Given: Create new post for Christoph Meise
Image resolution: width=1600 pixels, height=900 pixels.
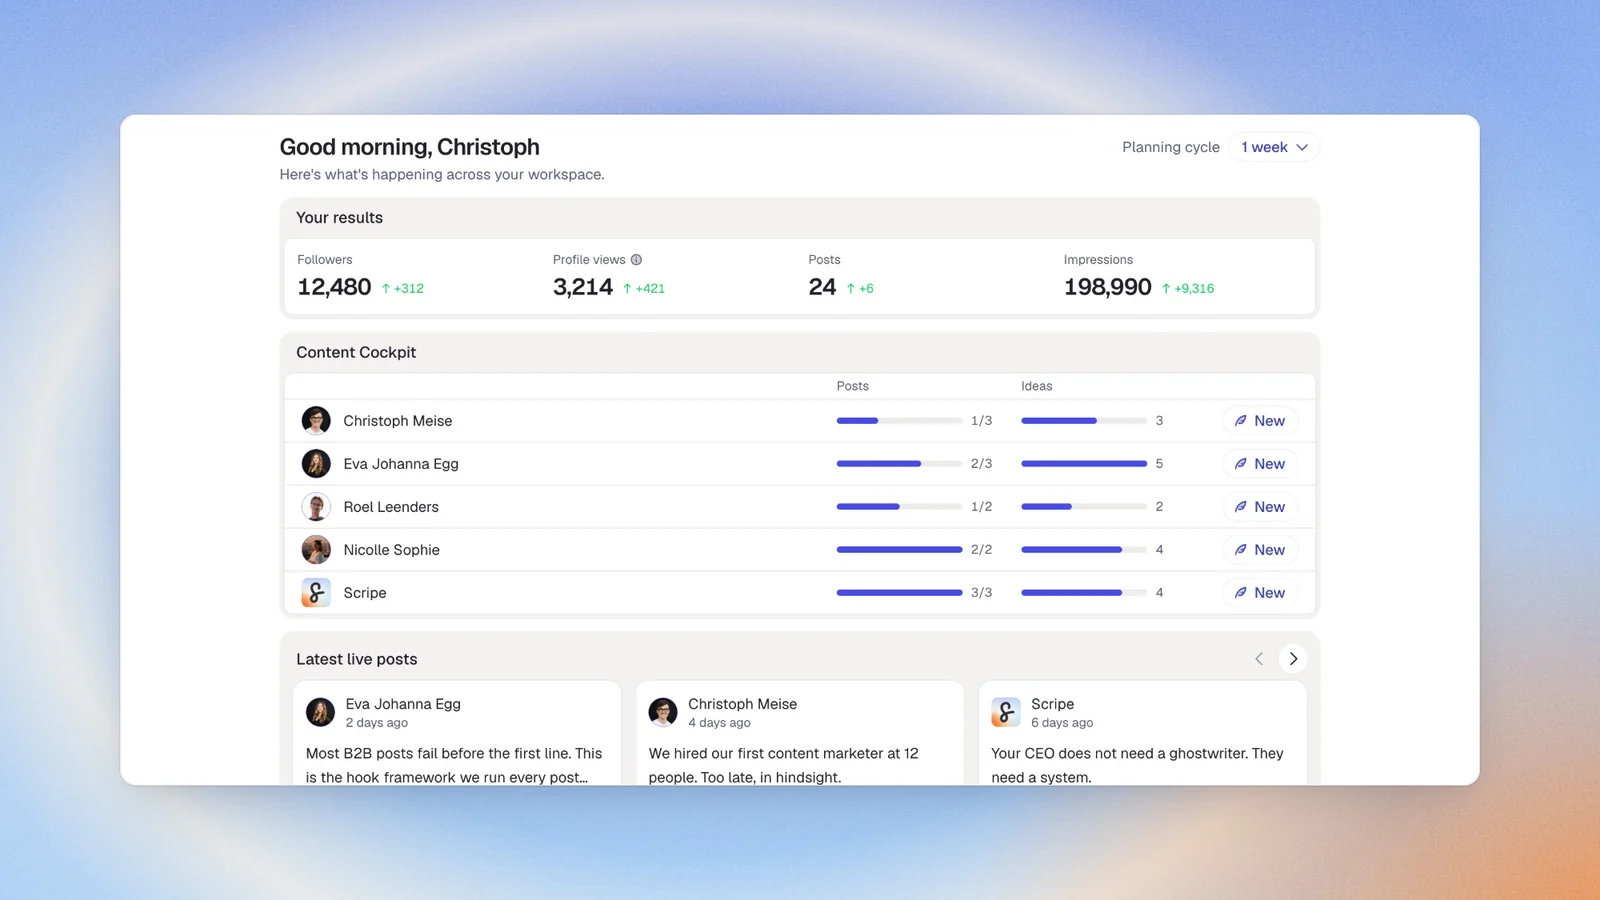Looking at the screenshot, I should [x=1260, y=421].
